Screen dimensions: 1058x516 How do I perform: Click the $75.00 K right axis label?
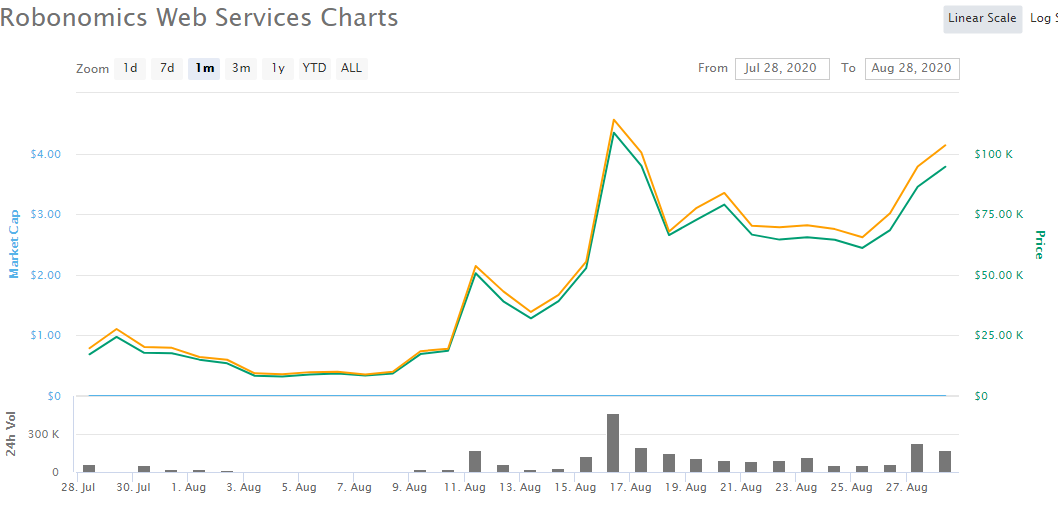pyautogui.click(x=999, y=214)
